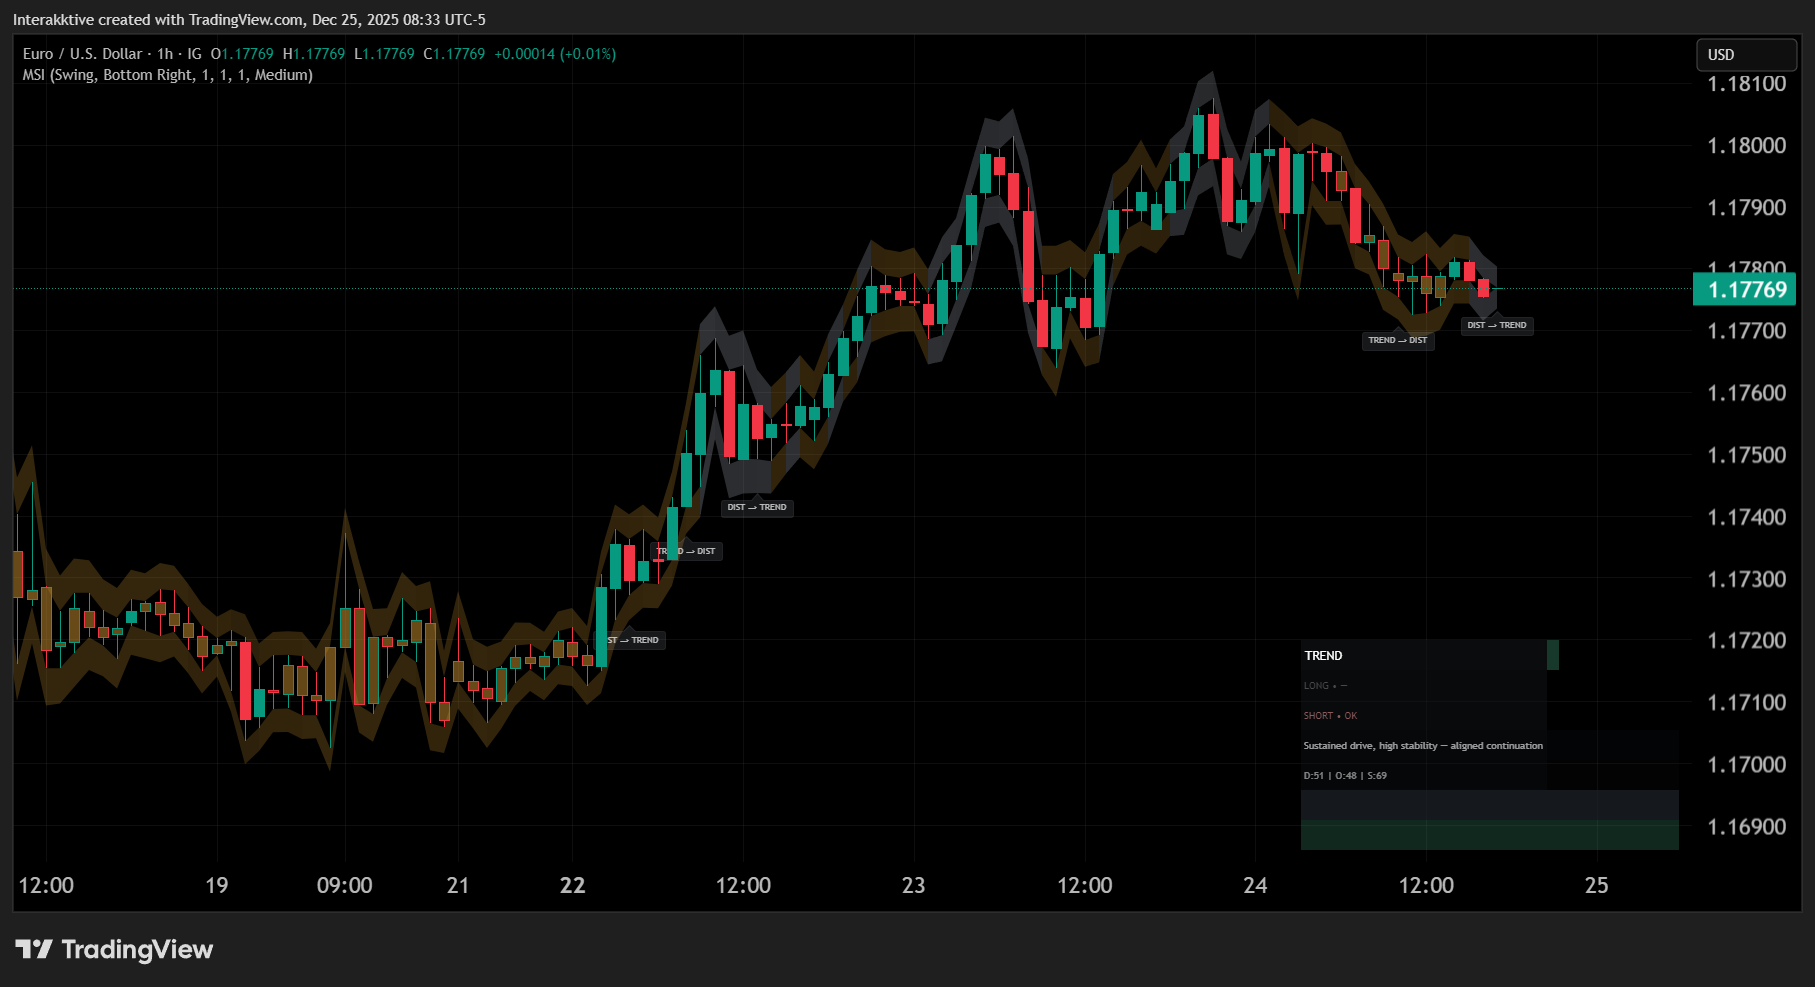Click the change value +0.00014 (+0.01%)
Viewport: 1815px width, 987px height.
[x=555, y=54]
